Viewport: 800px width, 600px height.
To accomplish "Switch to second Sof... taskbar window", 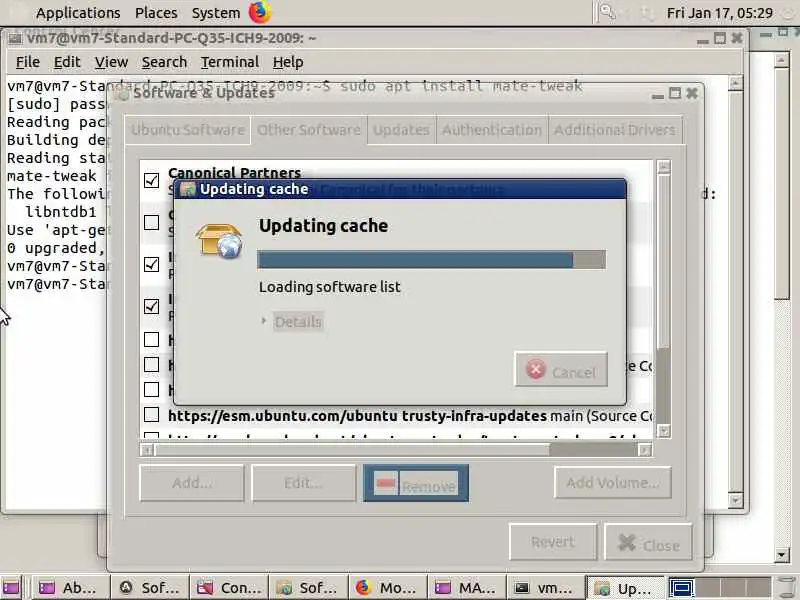I will pos(308,588).
